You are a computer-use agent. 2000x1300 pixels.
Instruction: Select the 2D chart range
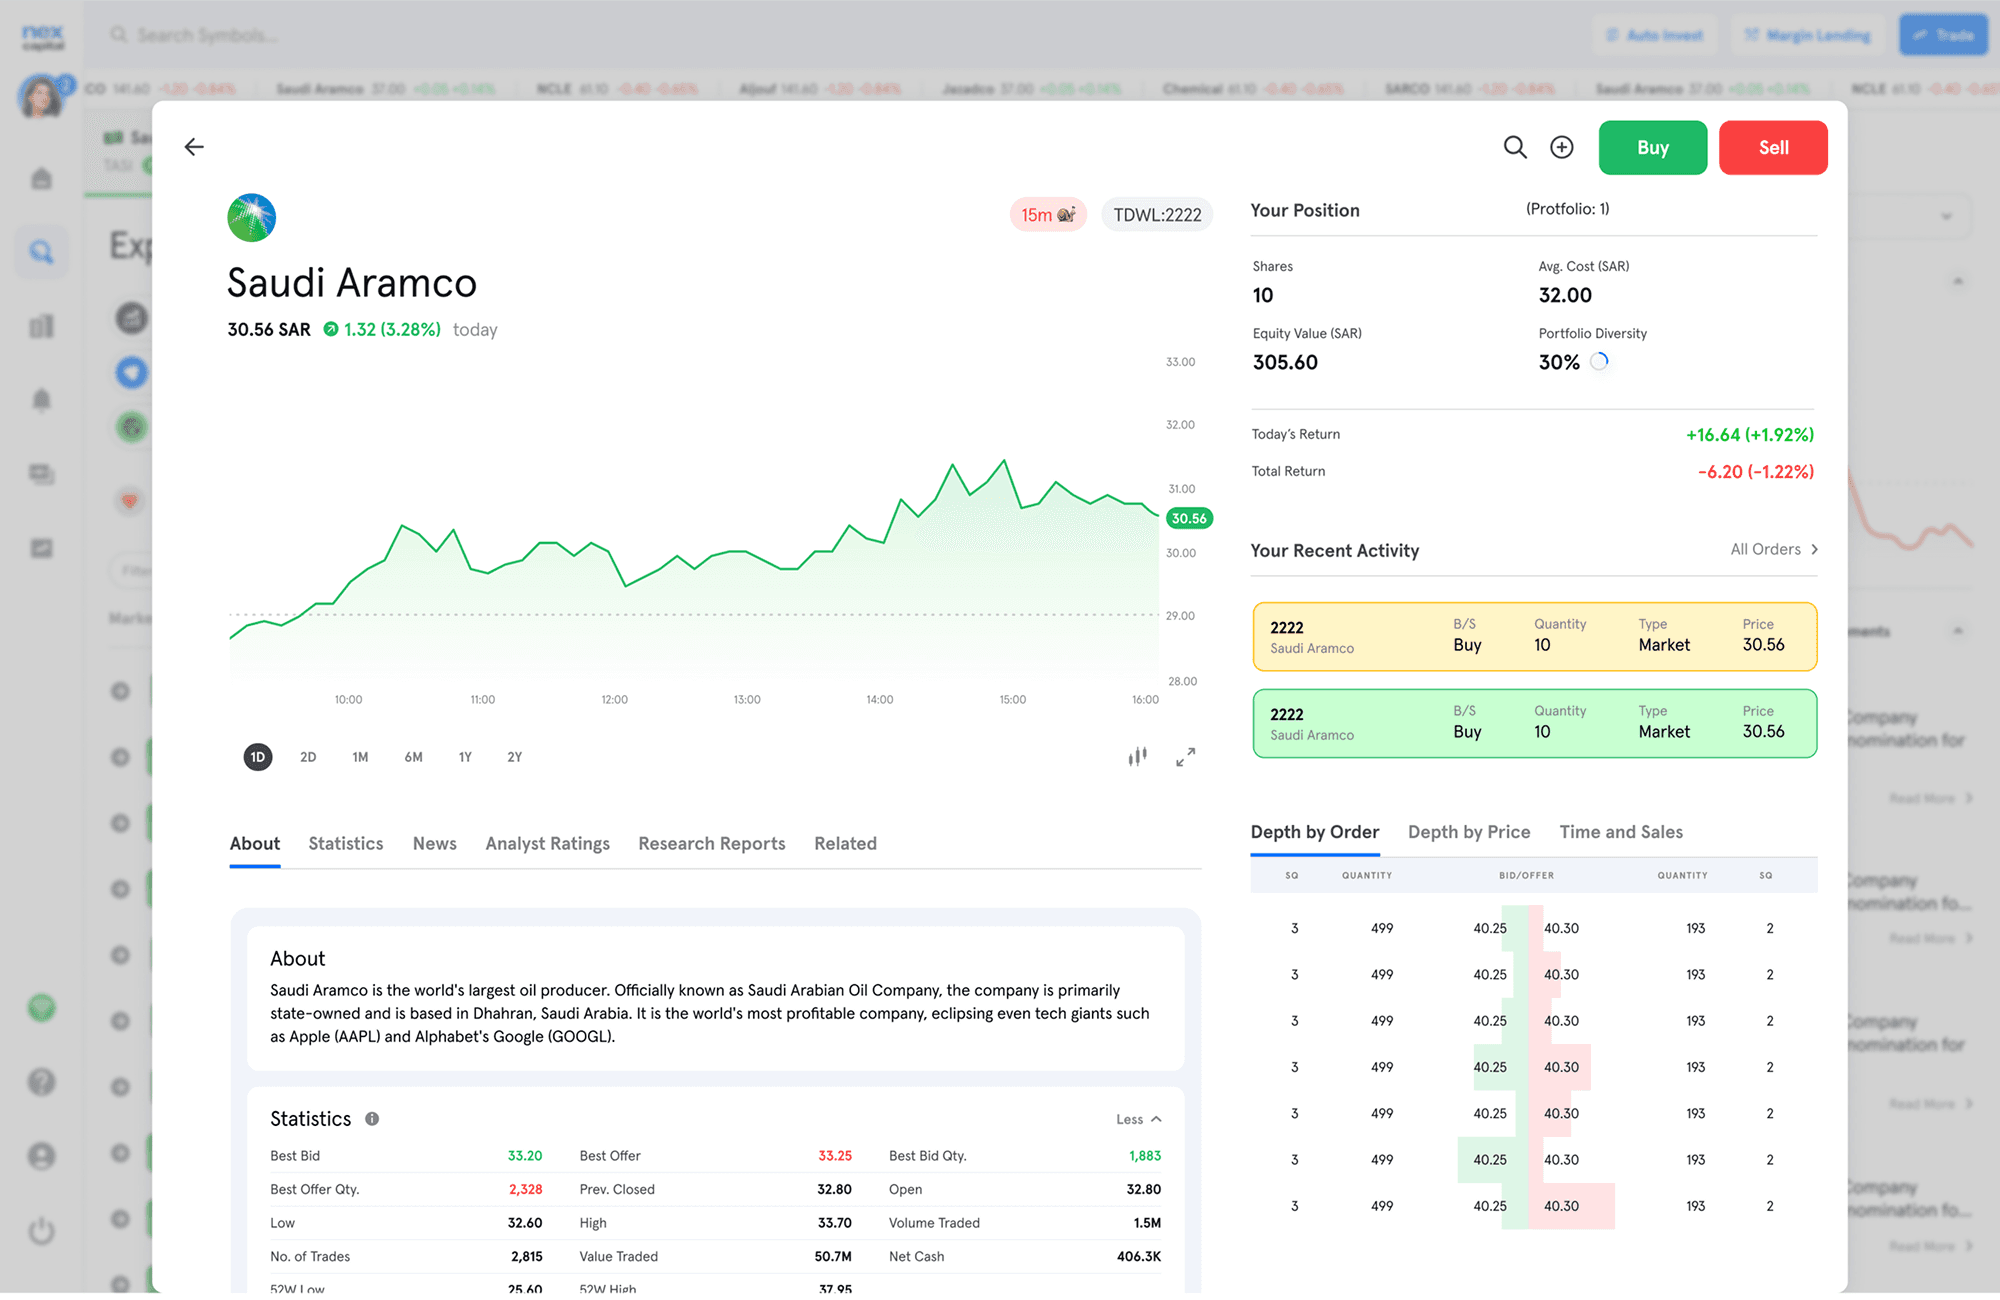[x=308, y=757]
